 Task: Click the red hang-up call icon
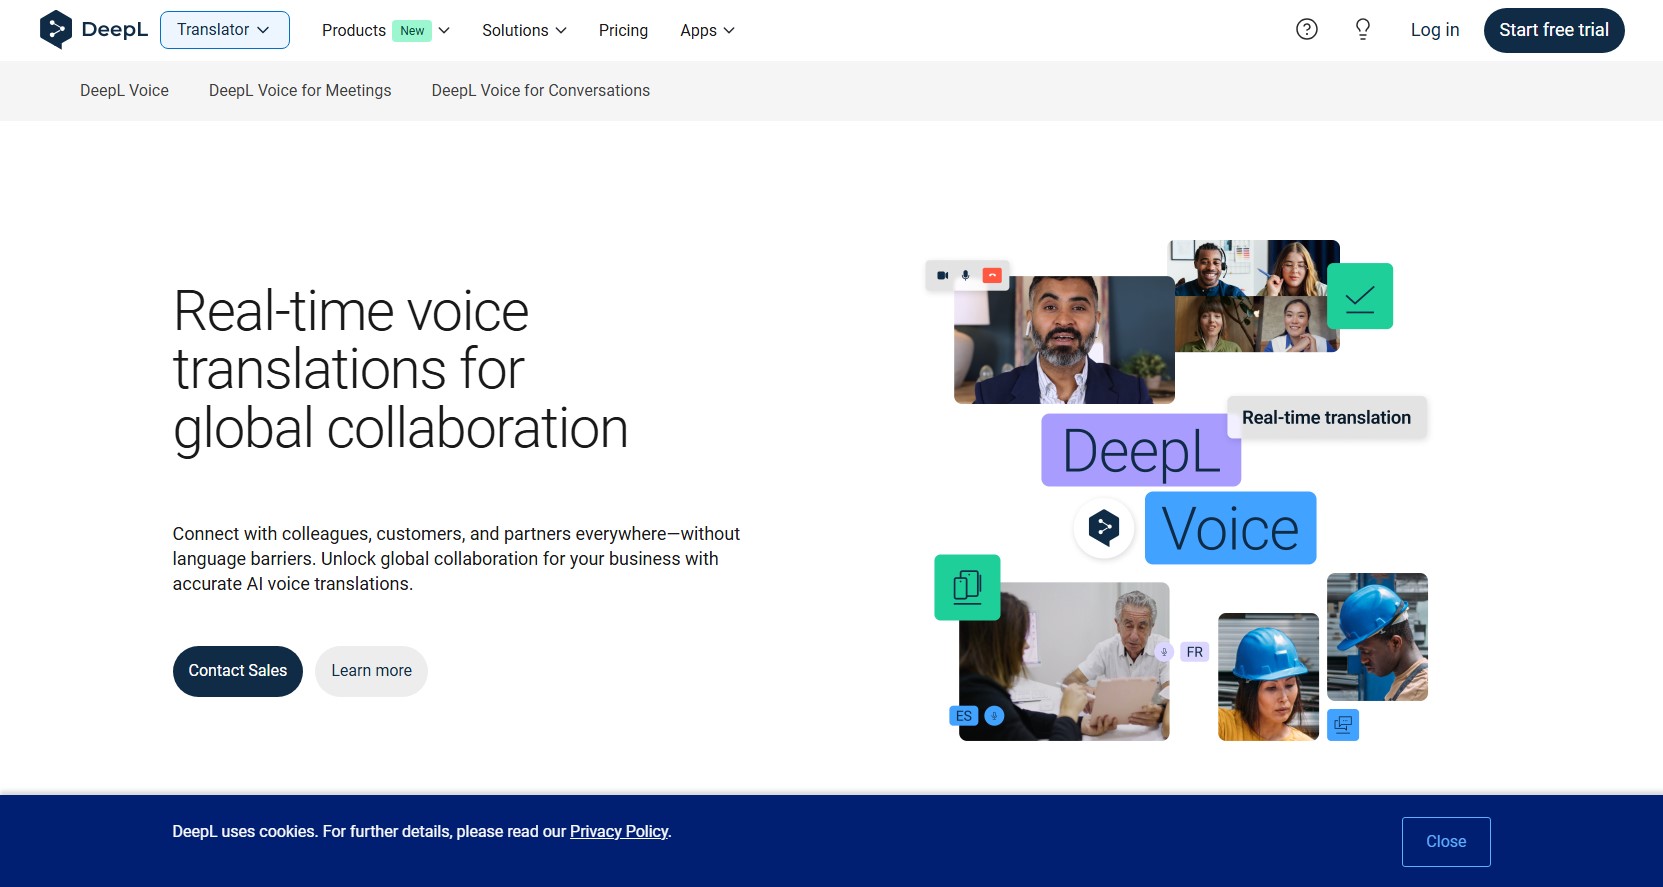click(x=992, y=275)
